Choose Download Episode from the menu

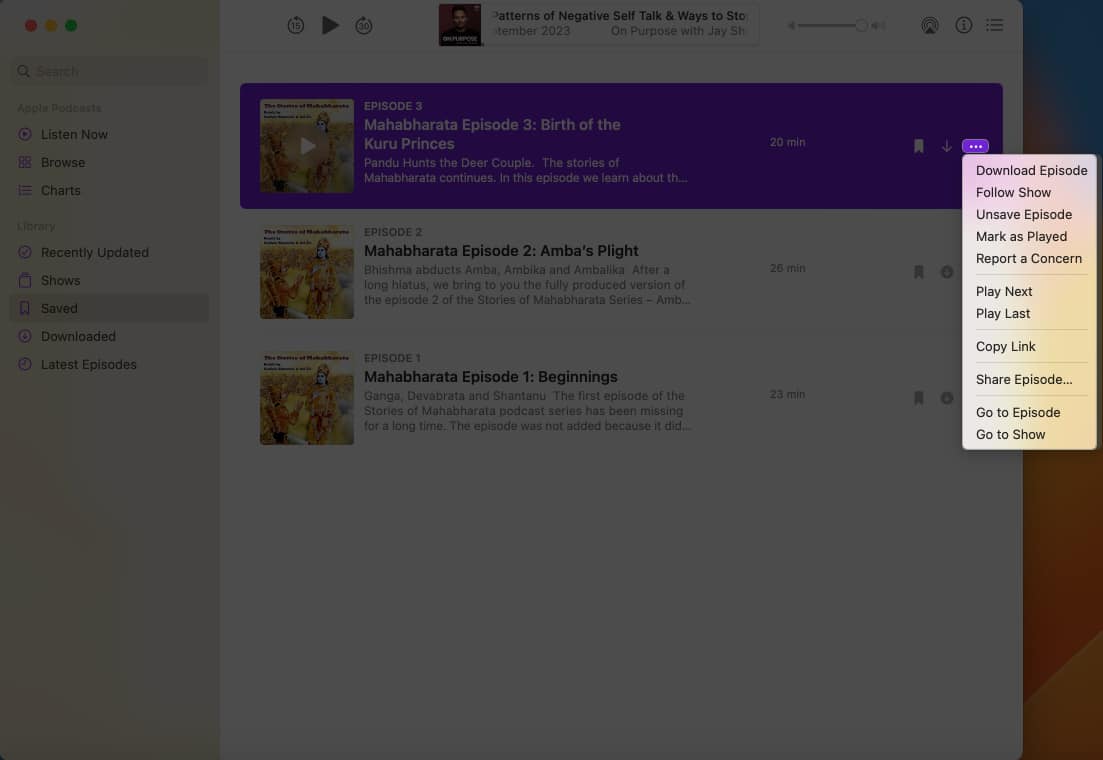click(1029, 170)
